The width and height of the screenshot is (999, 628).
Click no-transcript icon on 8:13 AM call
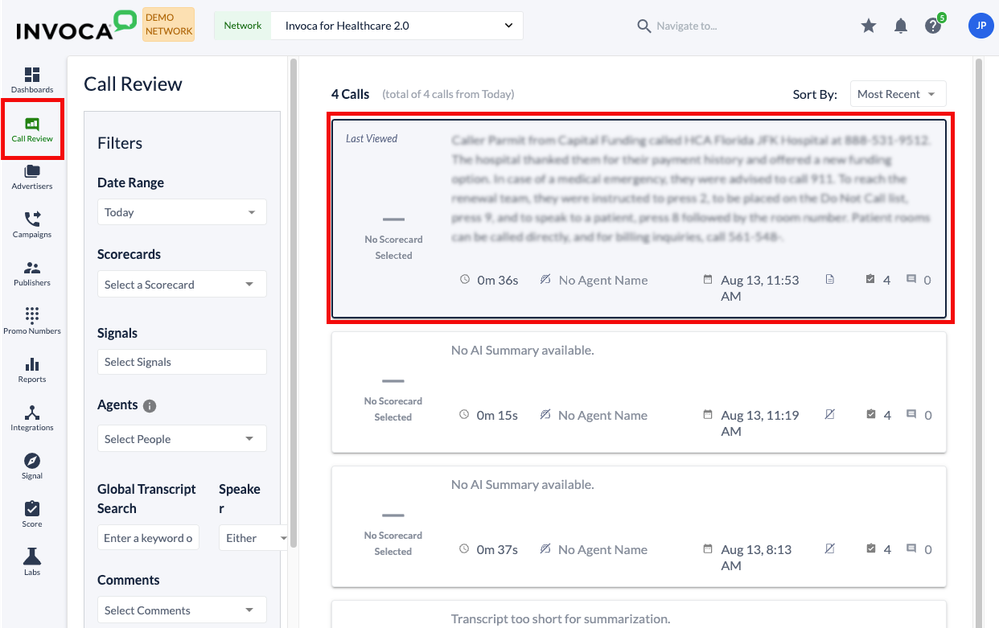pos(830,549)
